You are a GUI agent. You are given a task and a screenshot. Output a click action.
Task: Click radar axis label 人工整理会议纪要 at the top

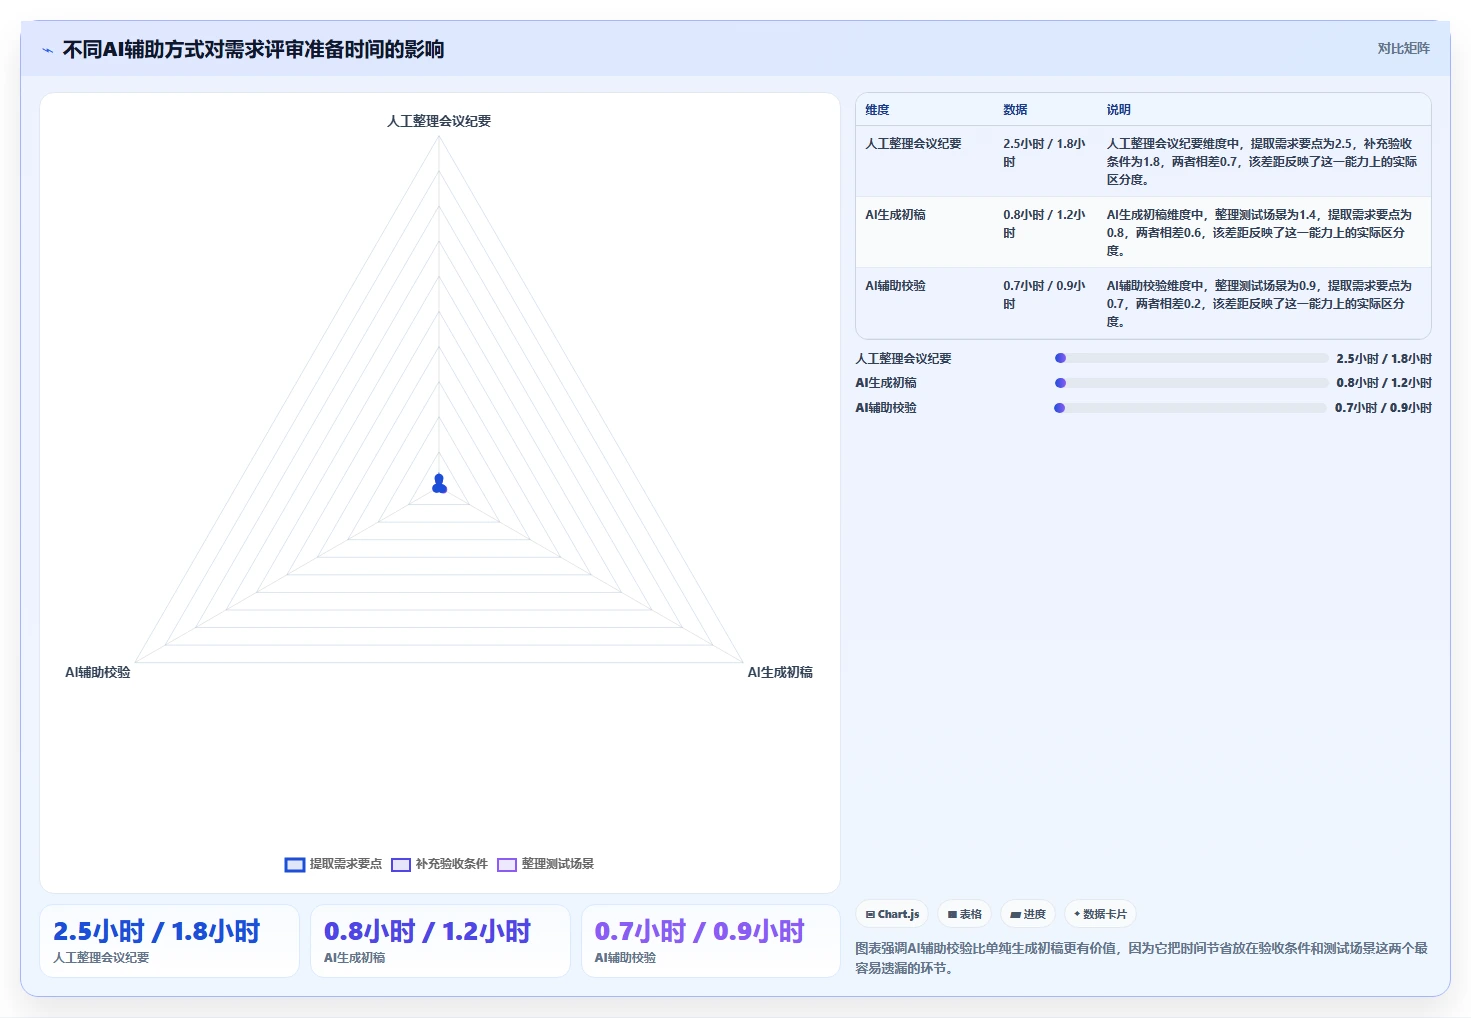point(439,121)
